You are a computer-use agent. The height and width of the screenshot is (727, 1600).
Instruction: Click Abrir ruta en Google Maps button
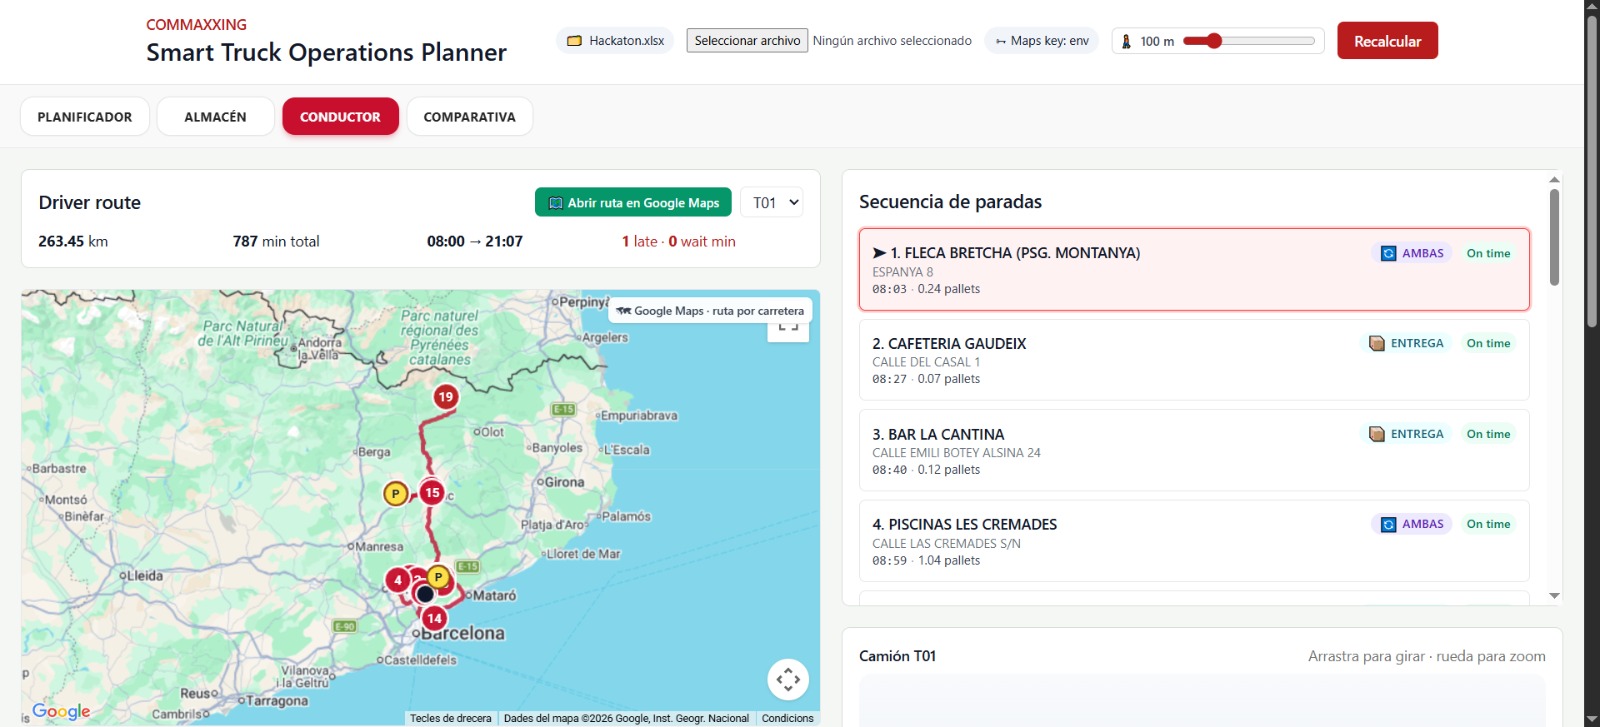tap(633, 202)
